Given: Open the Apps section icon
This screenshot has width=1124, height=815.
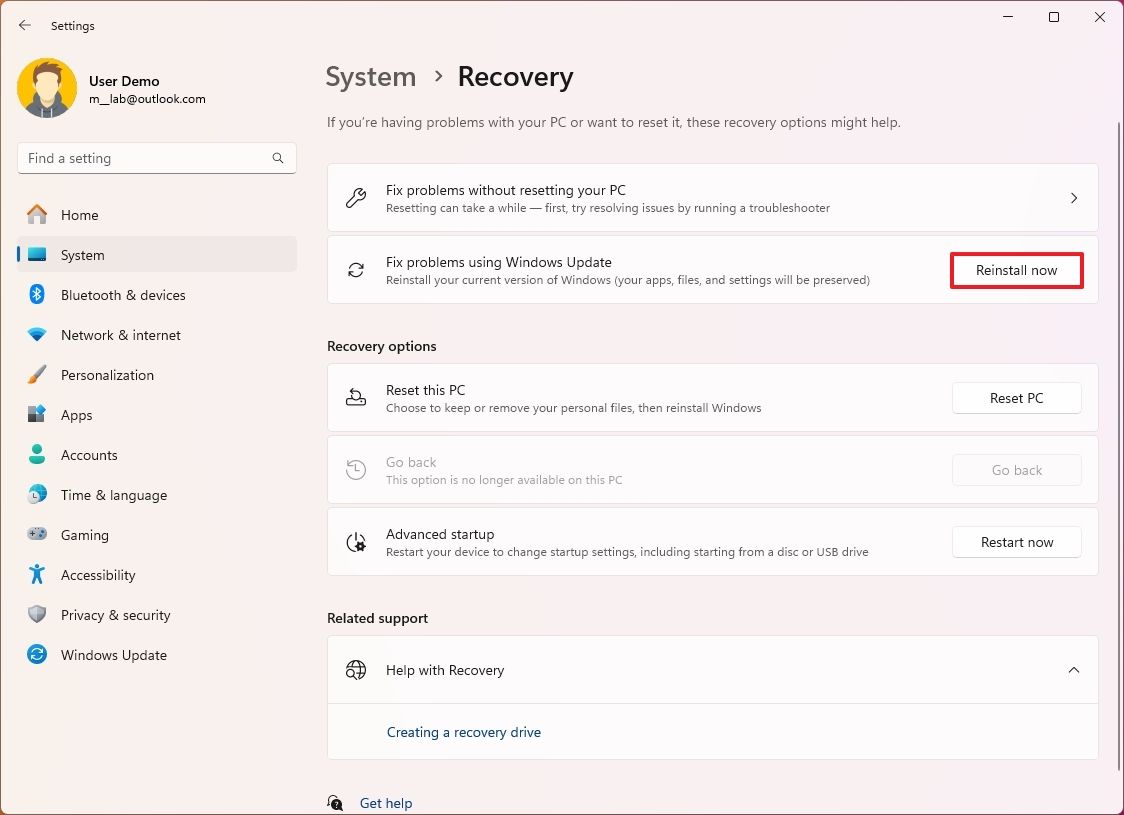Looking at the screenshot, I should pyautogui.click(x=38, y=414).
